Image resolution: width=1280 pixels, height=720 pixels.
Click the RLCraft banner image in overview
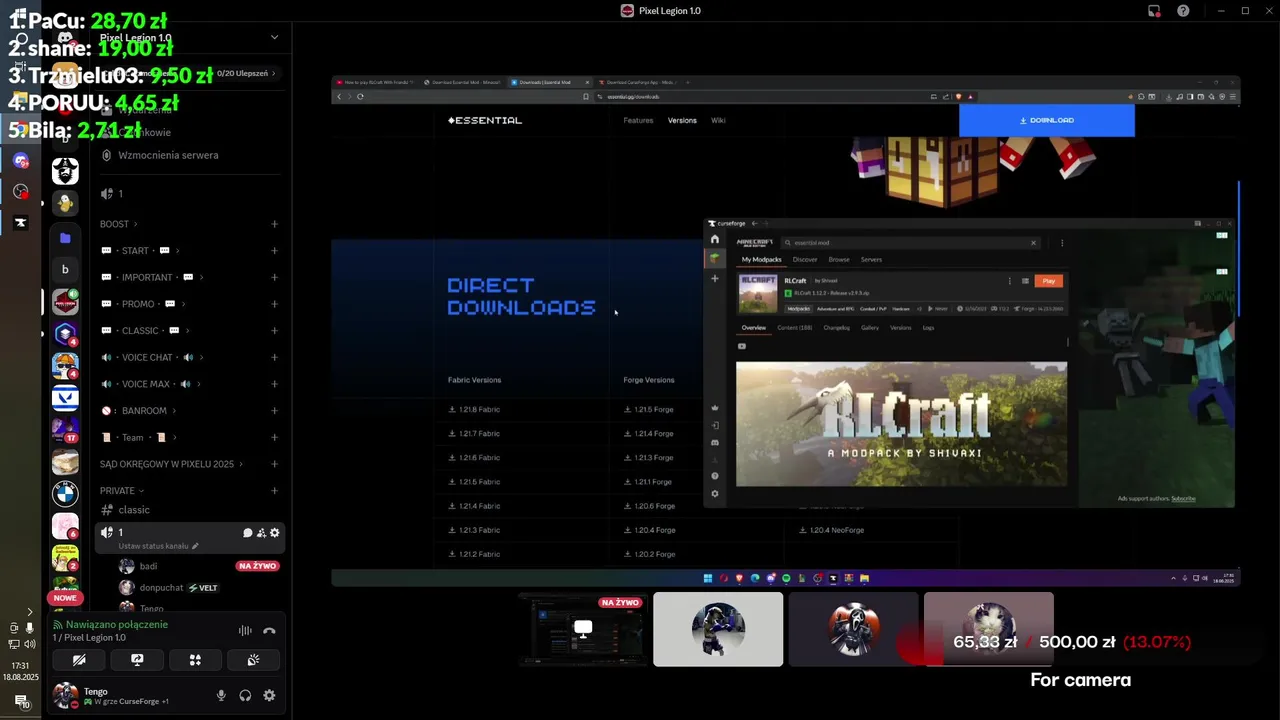coord(901,424)
